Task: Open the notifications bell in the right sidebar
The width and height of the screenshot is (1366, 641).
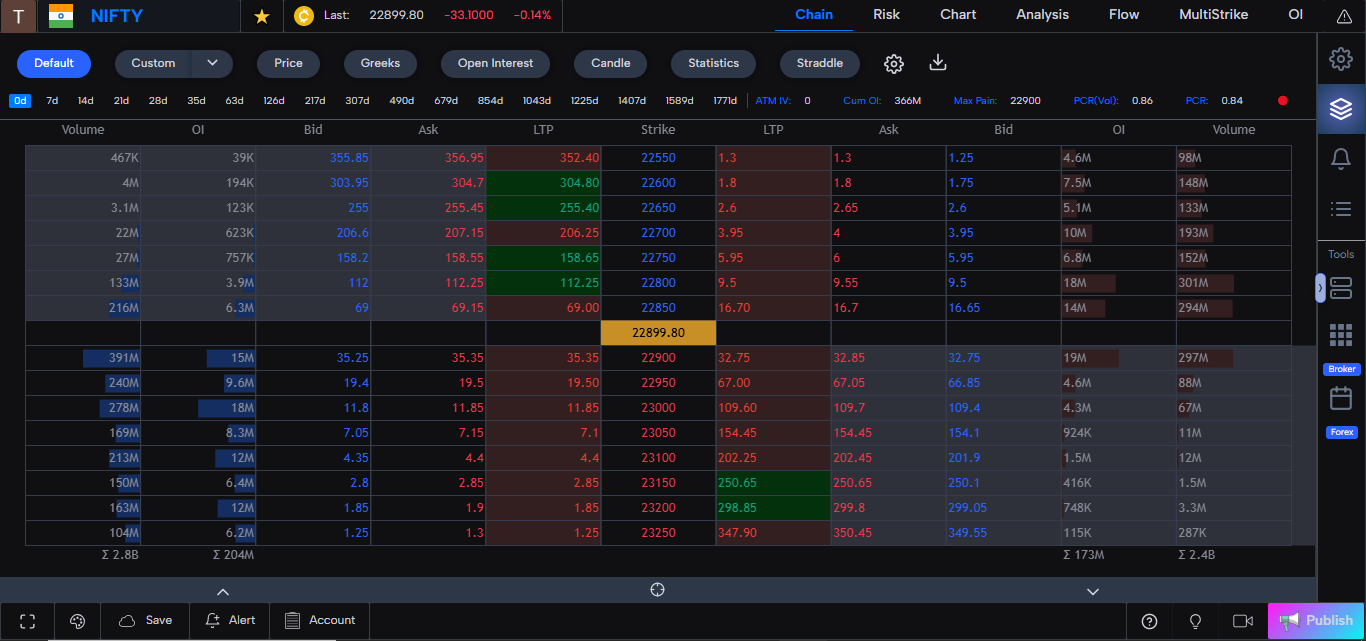Action: pos(1341,158)
